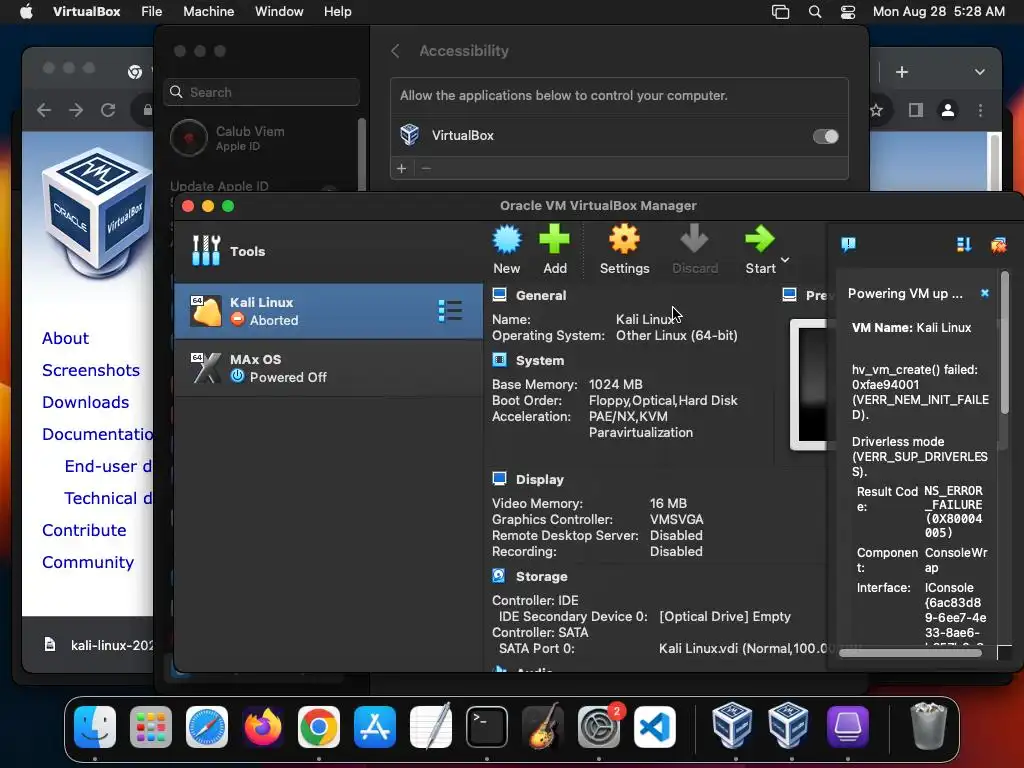Open the General section settings

pyautogui.click(x=541, y=295)
